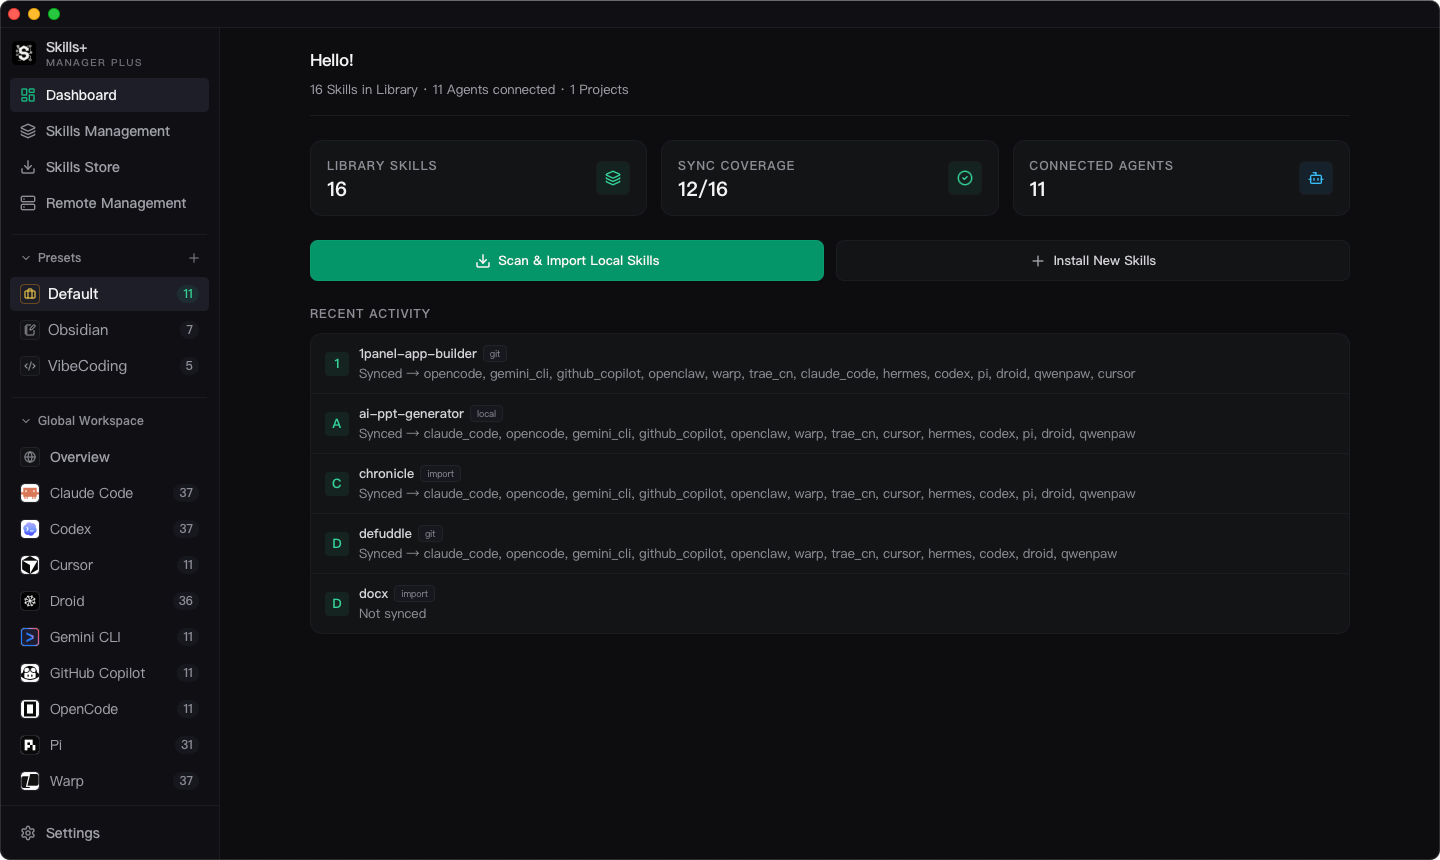Open ai-ppt-generator activity entry
Image resolution: width=1440 pixels, height=860 pixels.
tap(830, 424)
